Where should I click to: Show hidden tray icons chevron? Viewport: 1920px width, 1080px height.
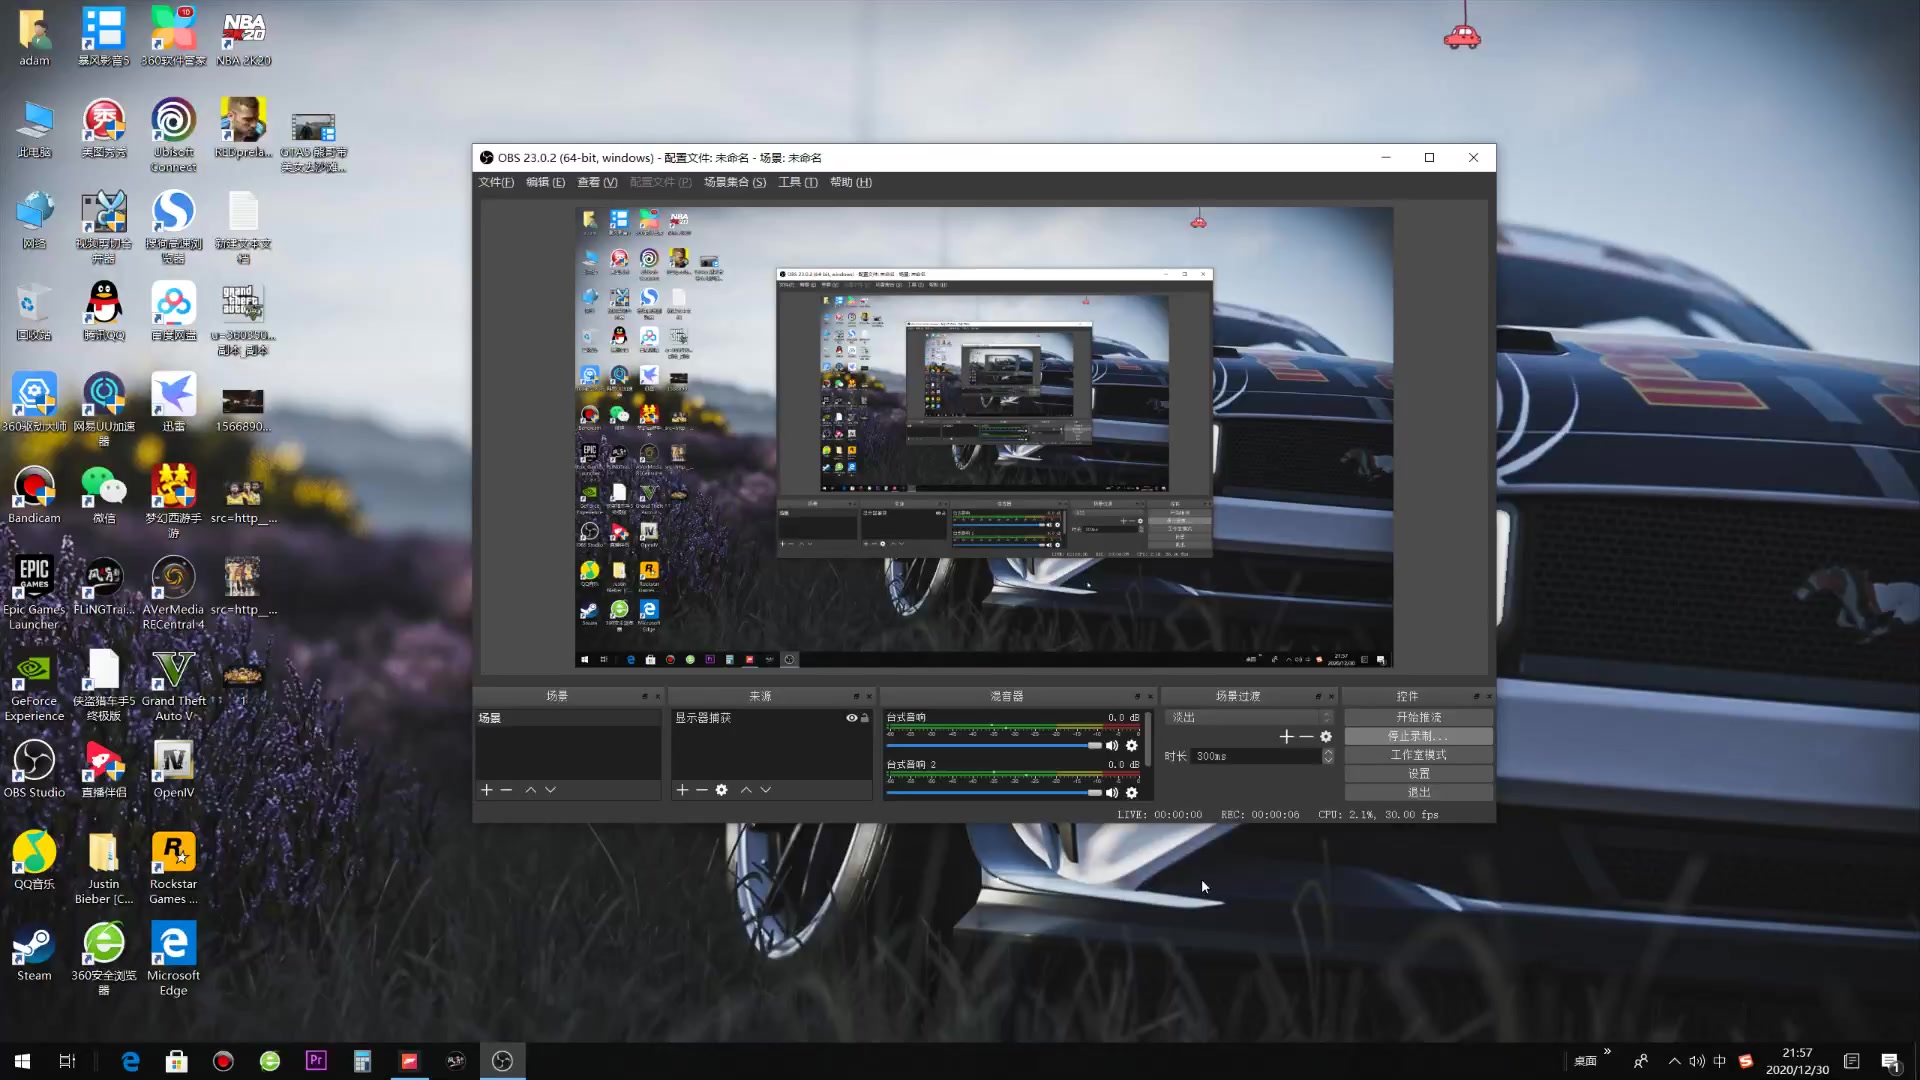pyautogui.click(x=1674, y=1061)
